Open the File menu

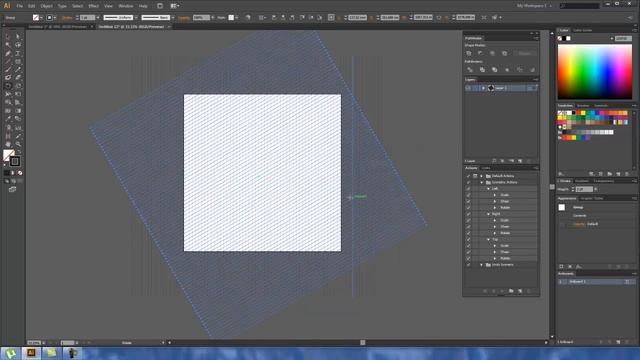pos(20,6)
